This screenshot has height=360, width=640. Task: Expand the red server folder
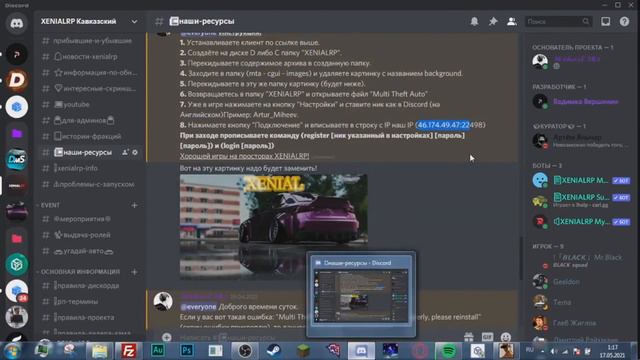point(17,239)
